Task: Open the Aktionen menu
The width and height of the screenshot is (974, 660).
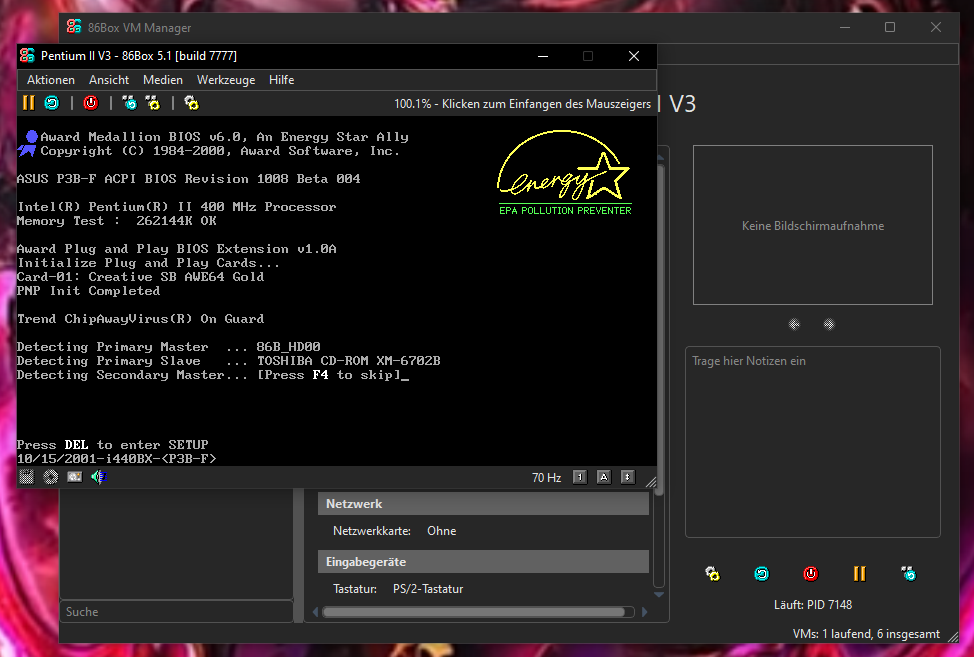Action: click(51, 80)
